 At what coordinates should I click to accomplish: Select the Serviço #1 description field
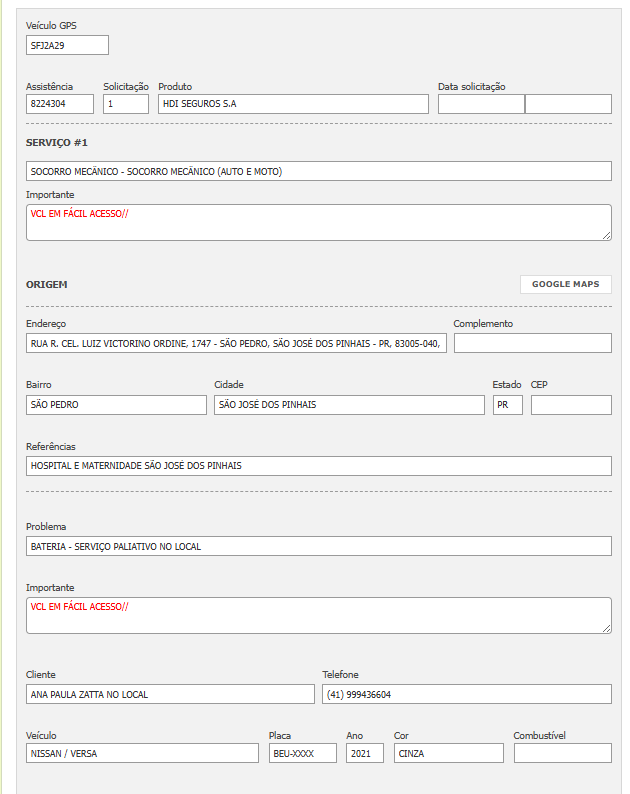click(318, 171)
